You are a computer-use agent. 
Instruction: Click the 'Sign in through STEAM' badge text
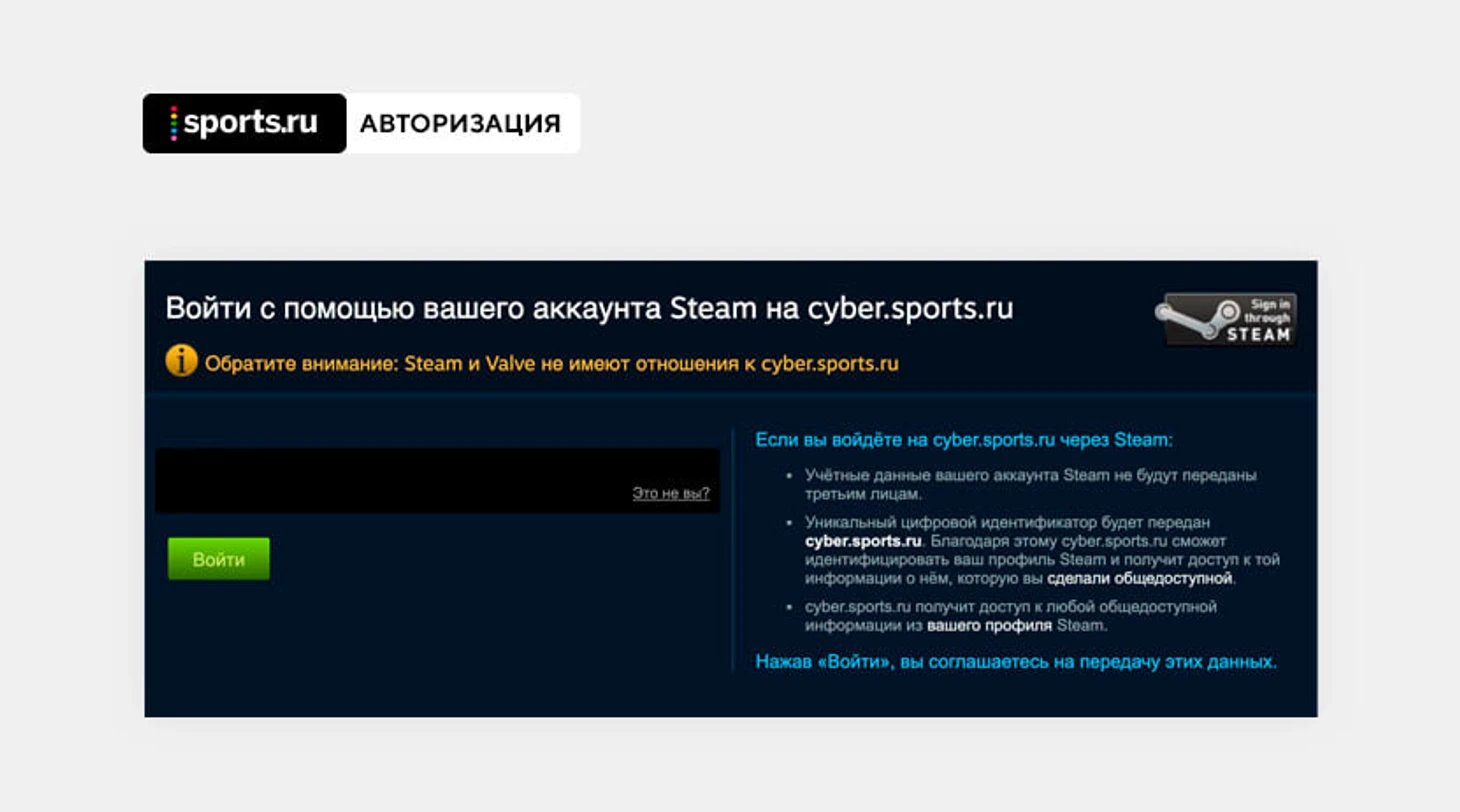[1262, 319]
